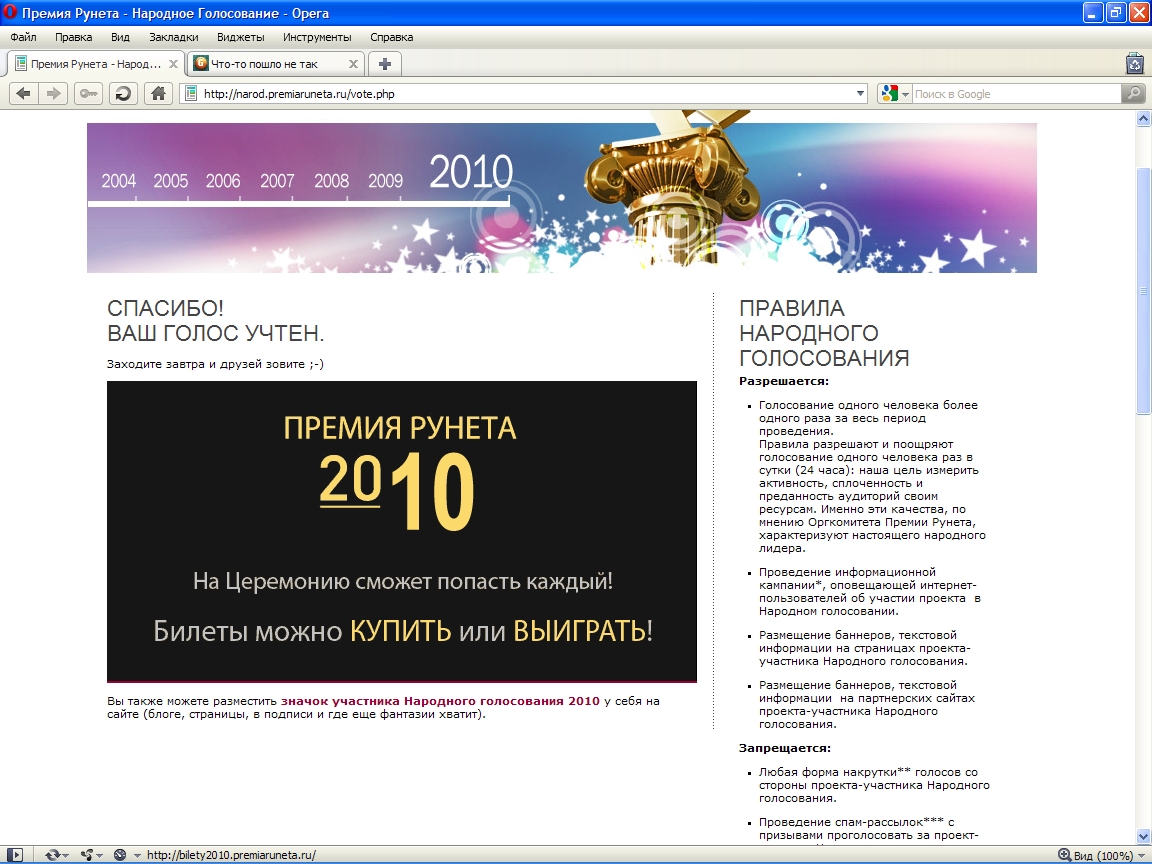Click the СПАСИБО! ВАШ ГОЛОС УЧТЕН heading
1152x864 pixels.
click(x=215, y=320)
